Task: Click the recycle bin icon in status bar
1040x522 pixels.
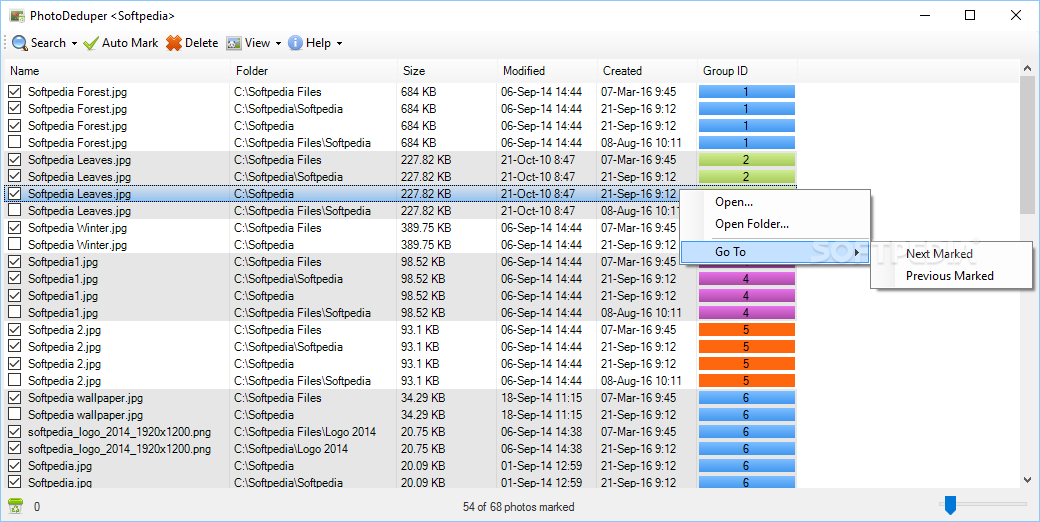Action: tap(15, 506)
